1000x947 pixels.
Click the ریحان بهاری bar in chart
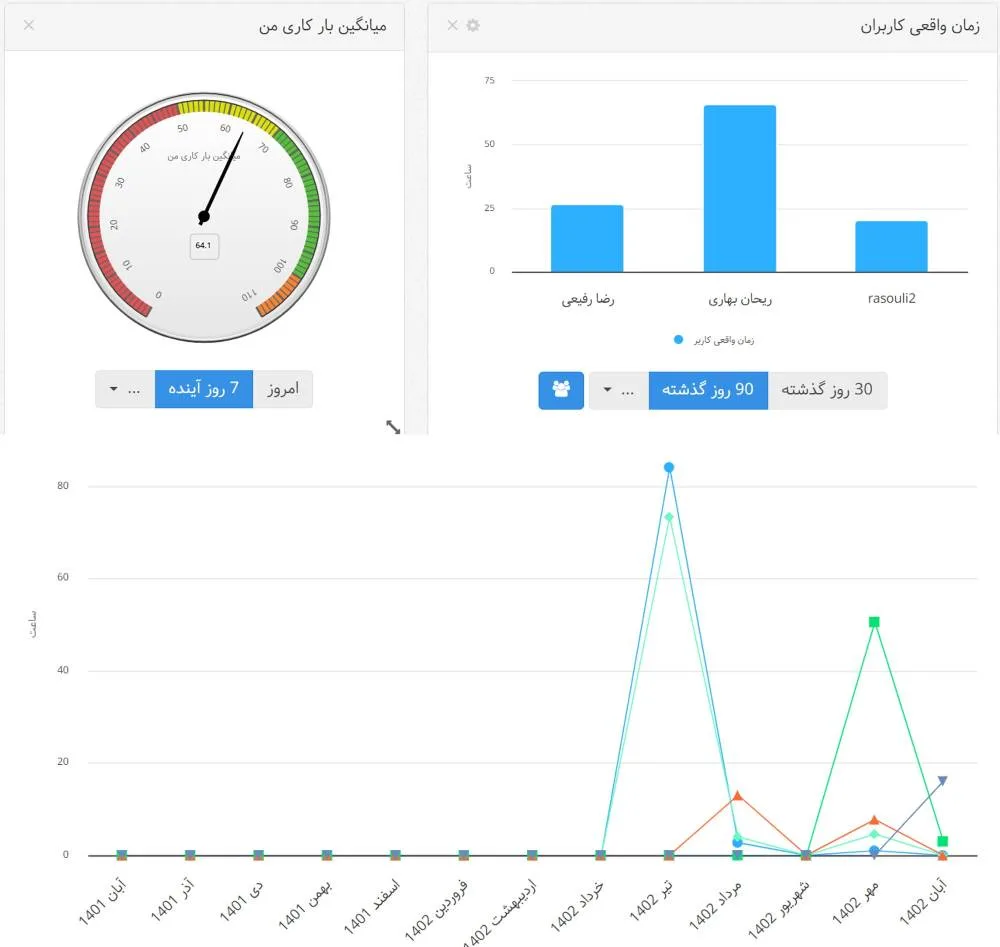coord(739,188)
